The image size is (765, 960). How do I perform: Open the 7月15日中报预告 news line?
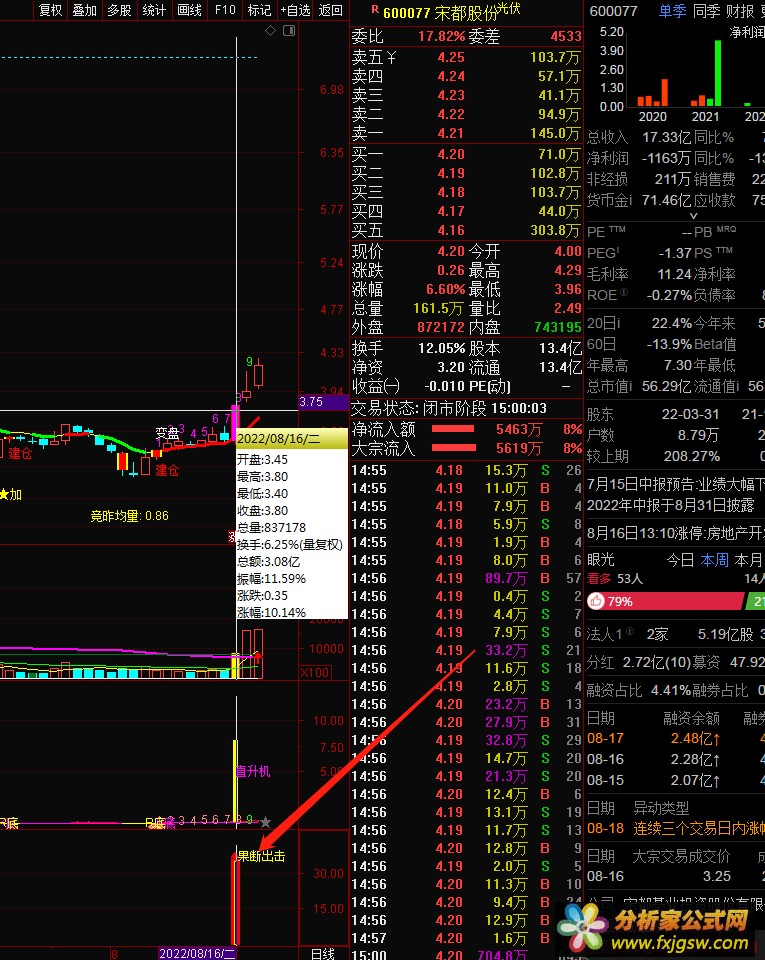(x=676, y=484)
